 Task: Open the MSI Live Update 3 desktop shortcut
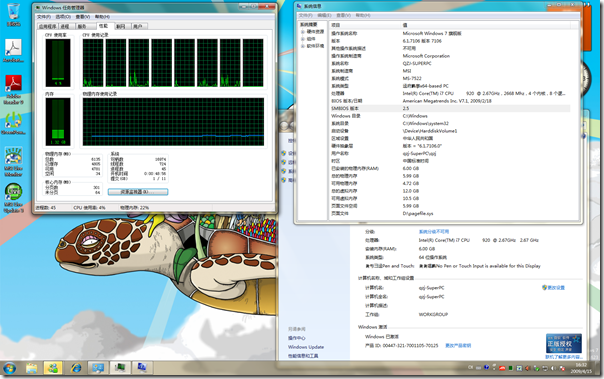coord(13,197)
